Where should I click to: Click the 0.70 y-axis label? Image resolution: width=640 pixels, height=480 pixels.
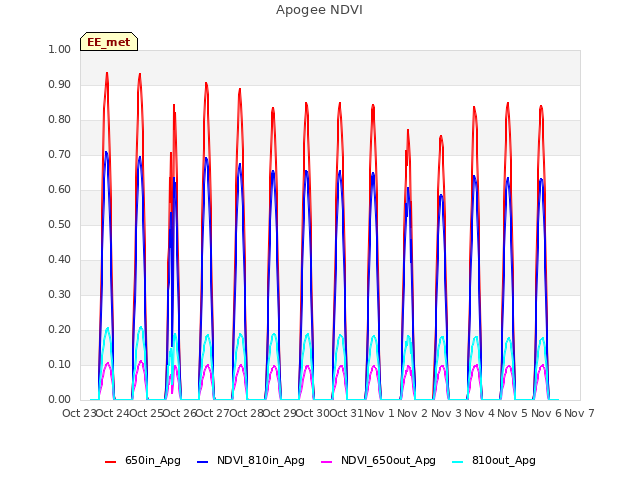point(60,154)
